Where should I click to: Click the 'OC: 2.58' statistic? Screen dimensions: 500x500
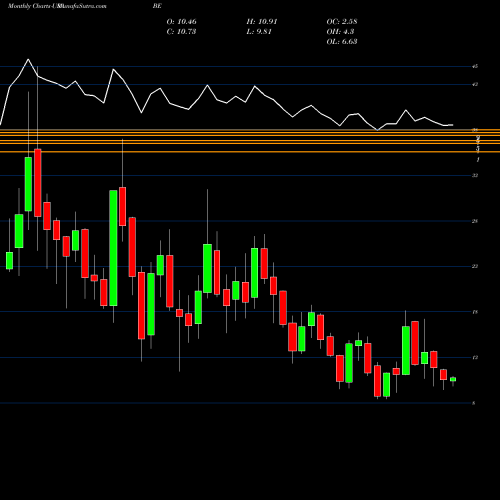(342, 22)
